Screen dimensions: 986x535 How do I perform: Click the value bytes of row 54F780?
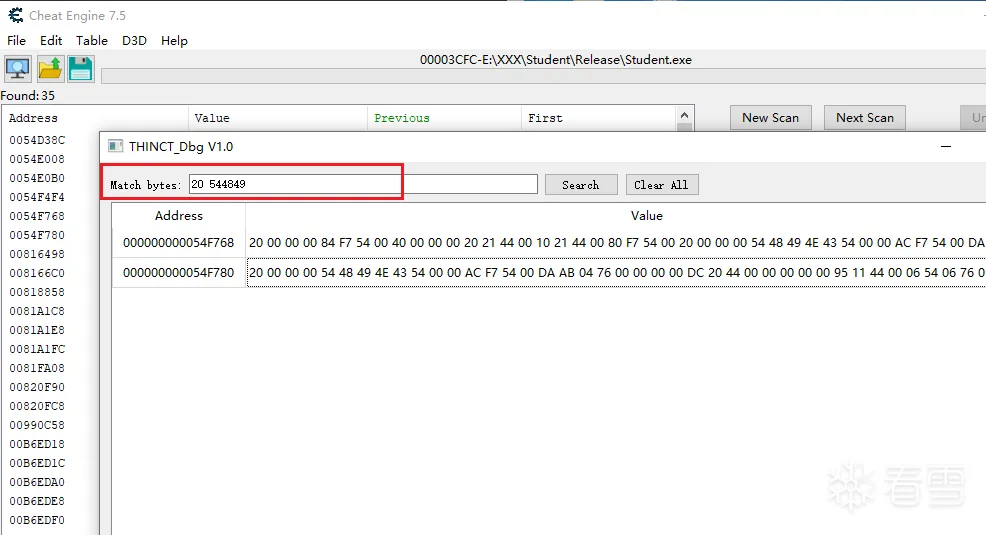616,273
